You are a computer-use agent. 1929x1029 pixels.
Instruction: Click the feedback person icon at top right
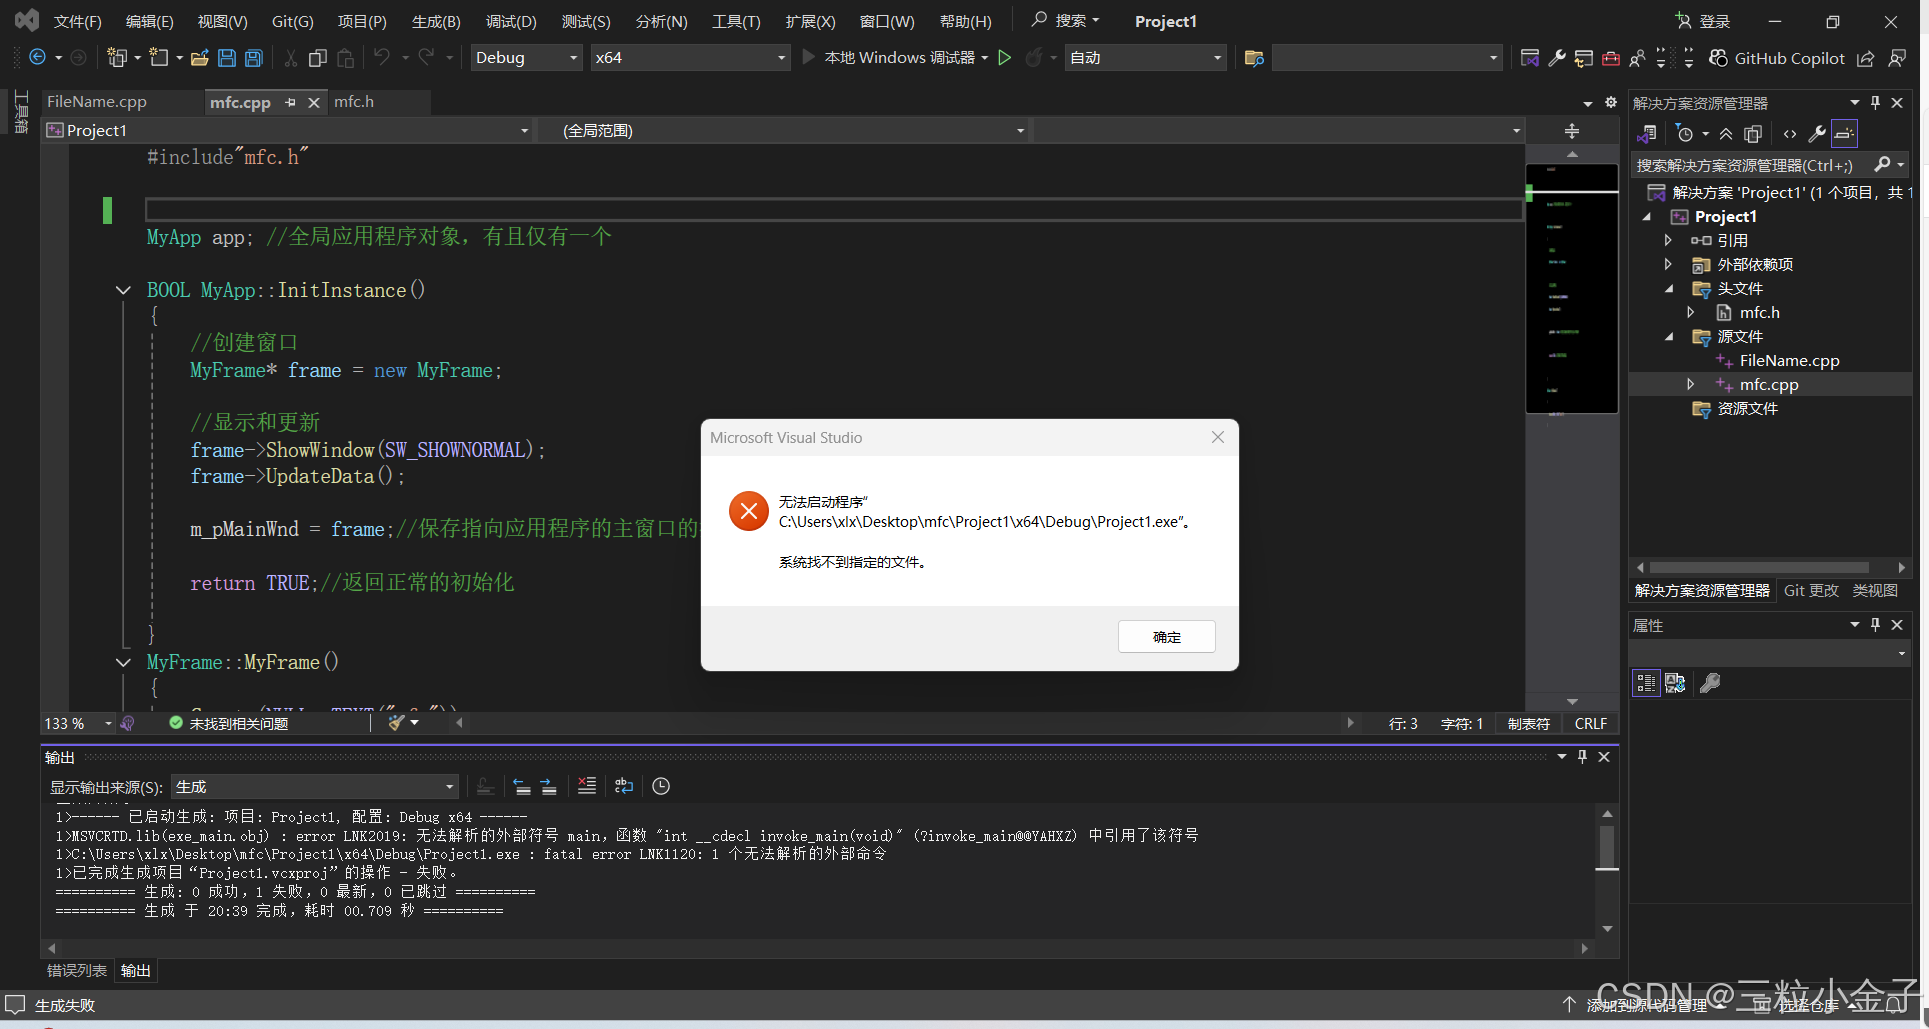pyautogui.click(x=1897, y=58)
